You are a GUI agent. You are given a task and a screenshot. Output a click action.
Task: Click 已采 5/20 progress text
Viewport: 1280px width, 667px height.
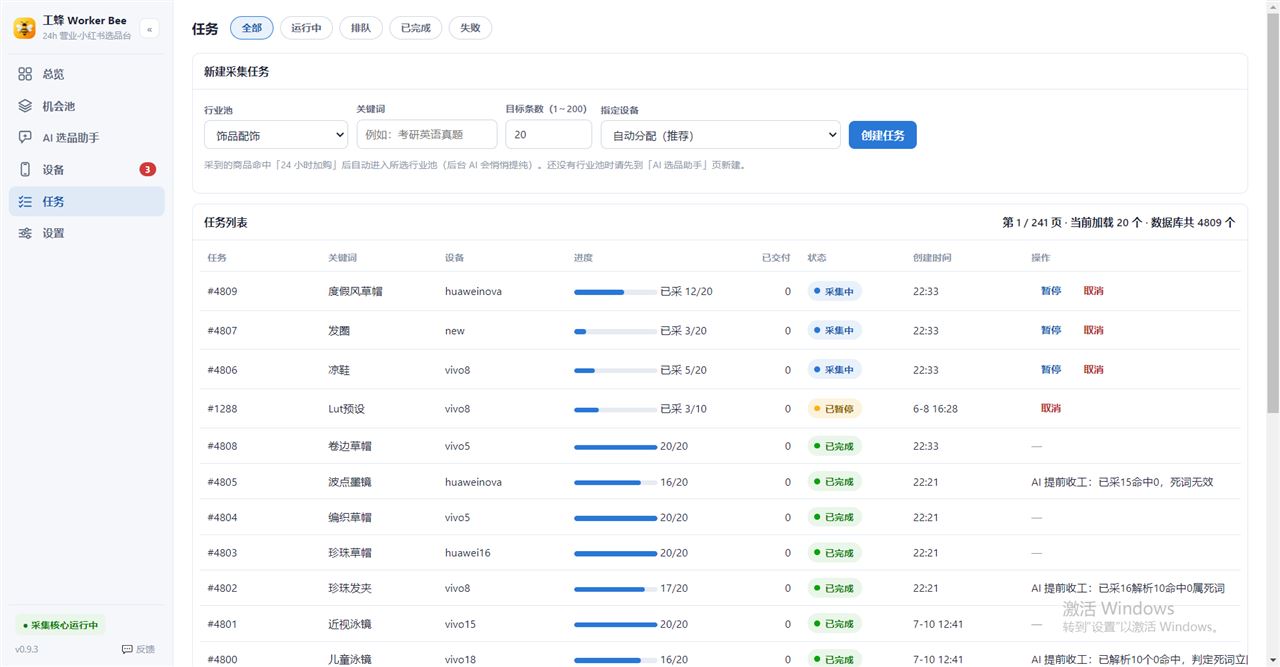click(x=683, y=370)
